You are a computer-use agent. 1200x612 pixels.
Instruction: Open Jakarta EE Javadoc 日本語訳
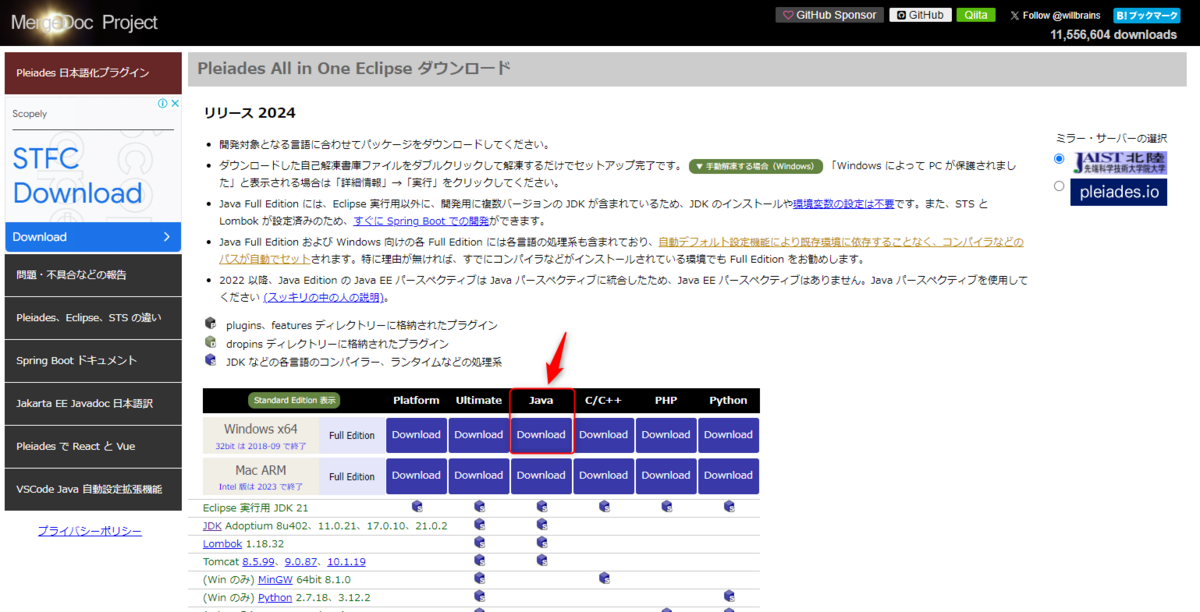[93, 403]
